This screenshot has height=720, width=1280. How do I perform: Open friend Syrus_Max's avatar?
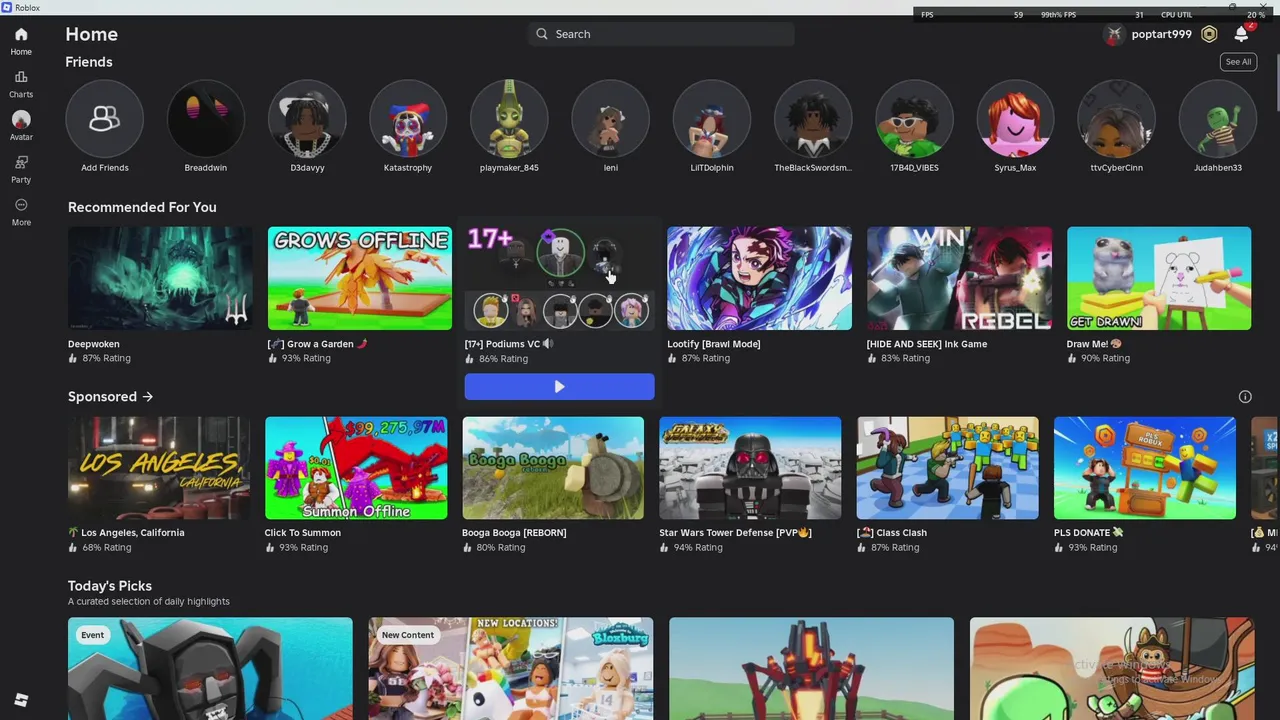[x=1015, y=119]
